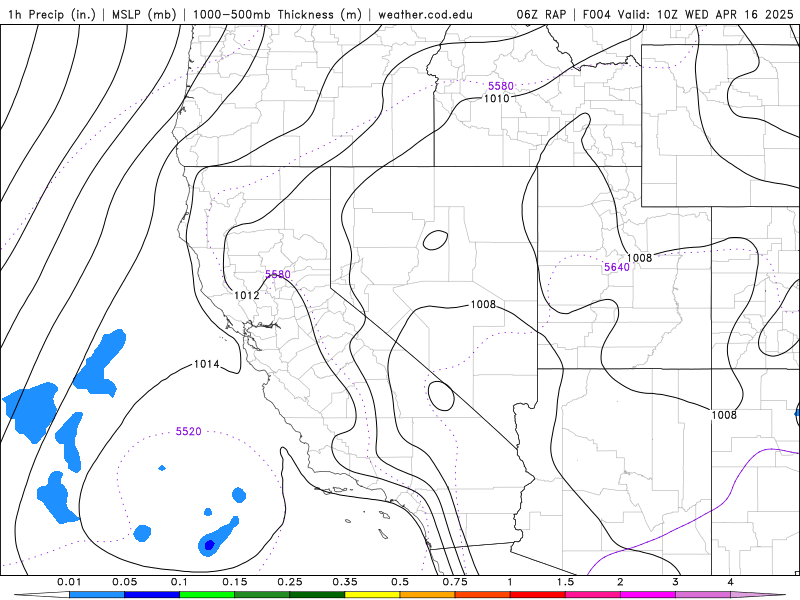Click the '0.5' legend value
Viewport: 800px width, 600px height.
pos(400,582)
